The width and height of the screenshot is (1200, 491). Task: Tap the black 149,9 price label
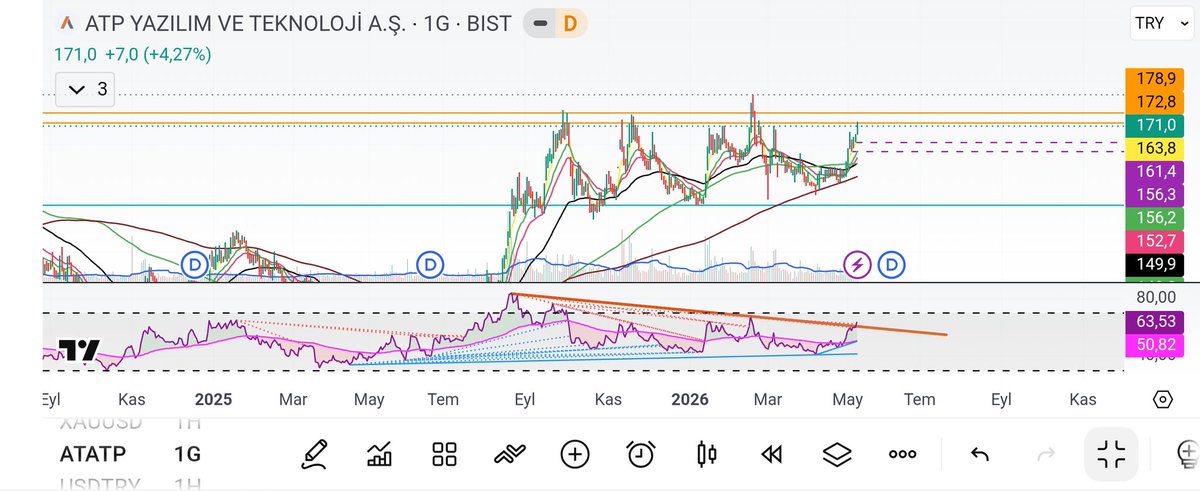pyautogui.click(x=1155, y=264)
